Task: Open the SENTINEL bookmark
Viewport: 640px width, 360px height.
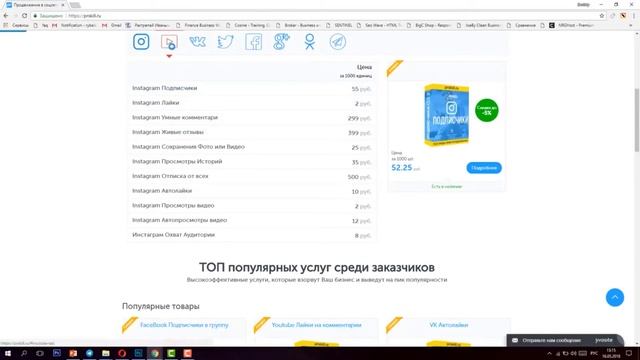Action: point(340,25)
